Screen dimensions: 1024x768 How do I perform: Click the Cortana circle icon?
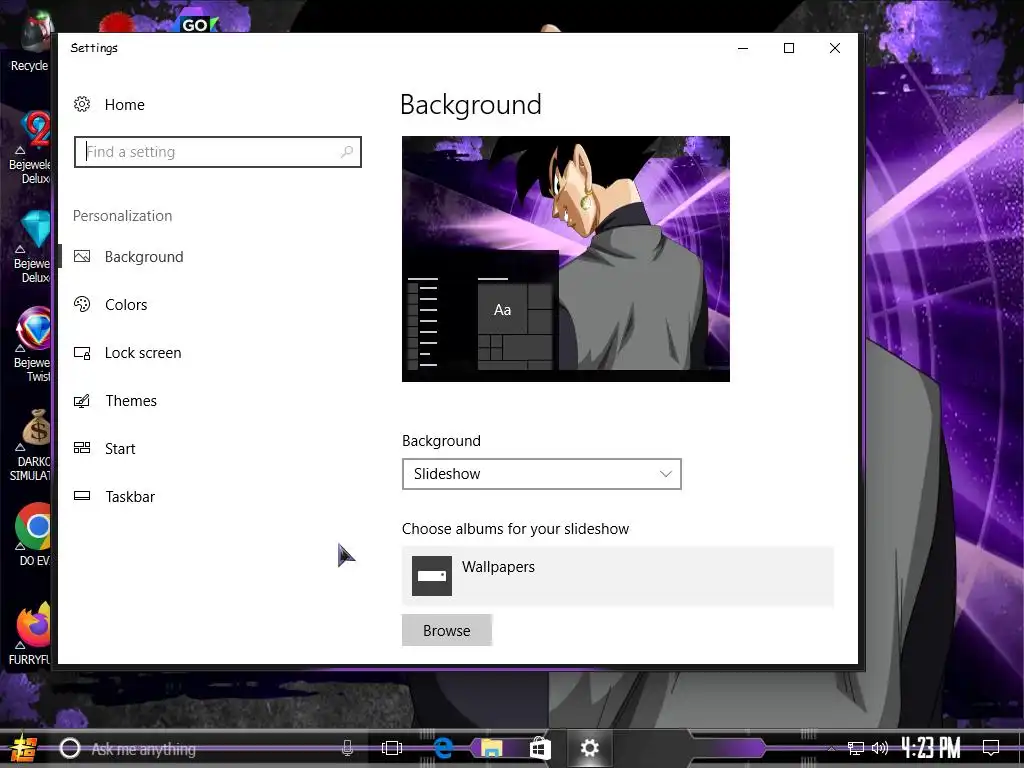(x=70, y=748)
